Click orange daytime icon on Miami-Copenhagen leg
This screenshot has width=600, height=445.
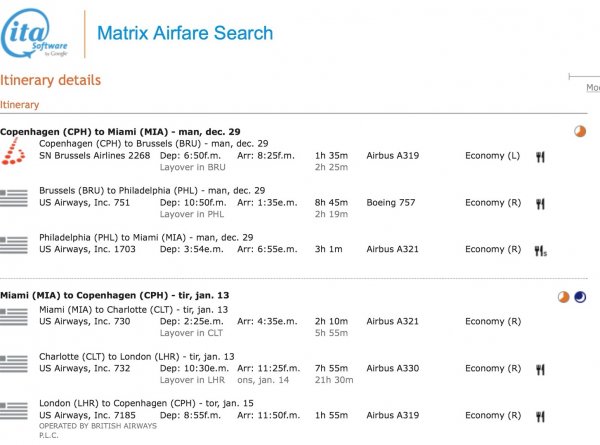pyautogui.click(x=565, y=296)
